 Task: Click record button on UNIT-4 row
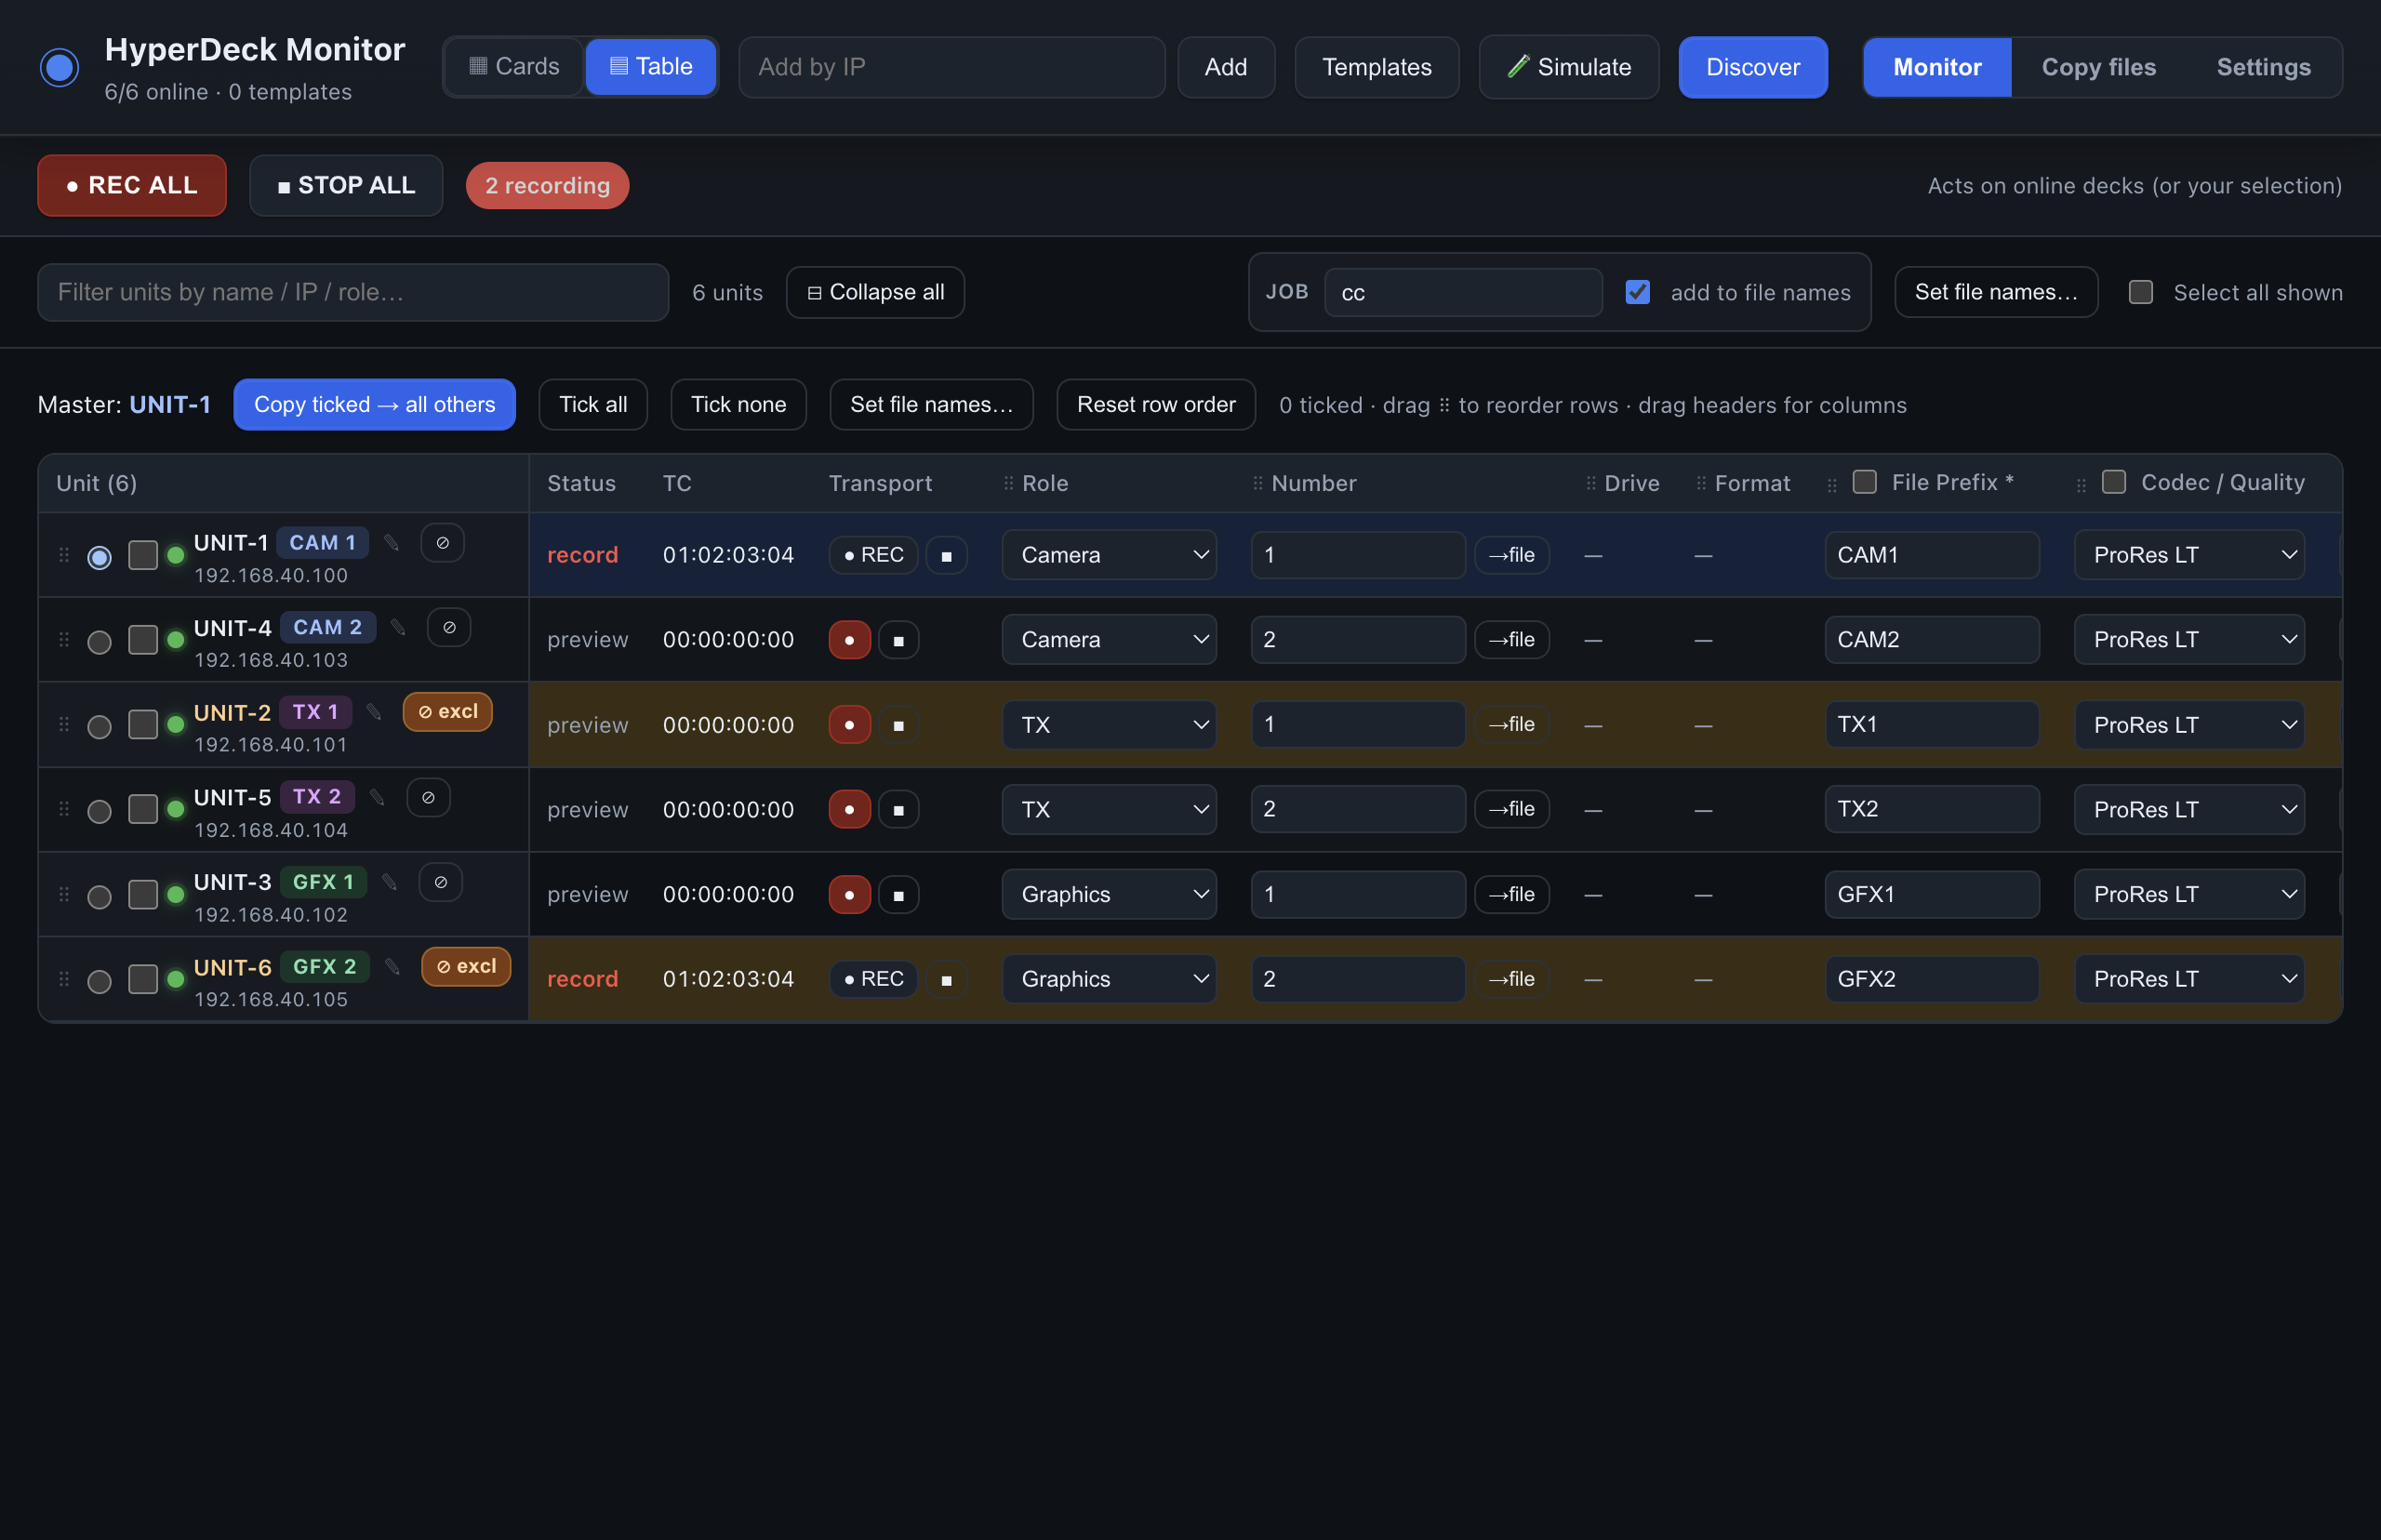(x=849, y=640)
